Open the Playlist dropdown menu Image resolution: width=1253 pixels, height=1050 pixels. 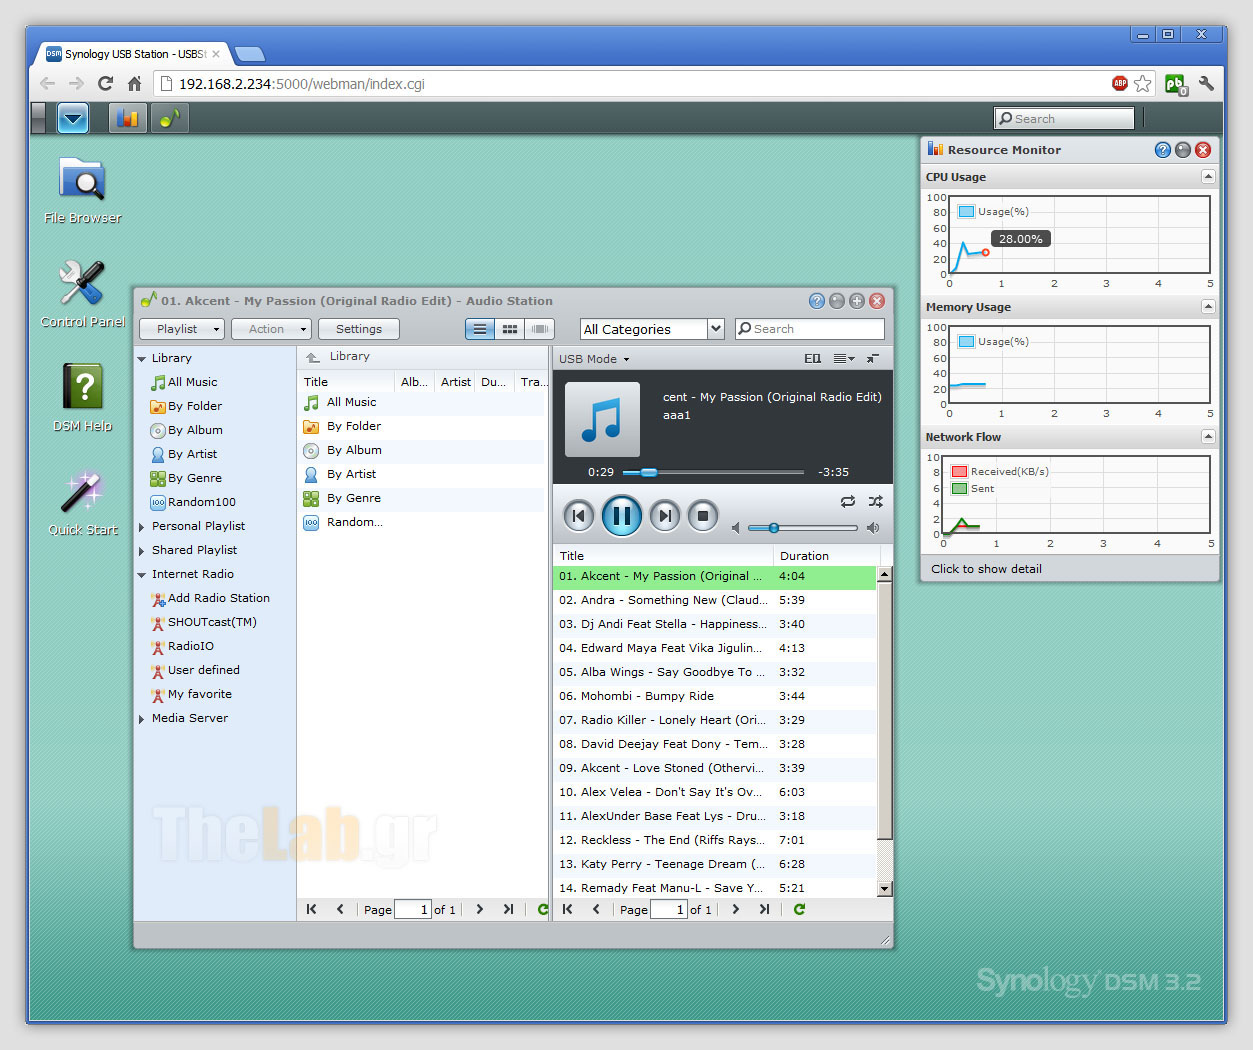[x=182, y=329]
